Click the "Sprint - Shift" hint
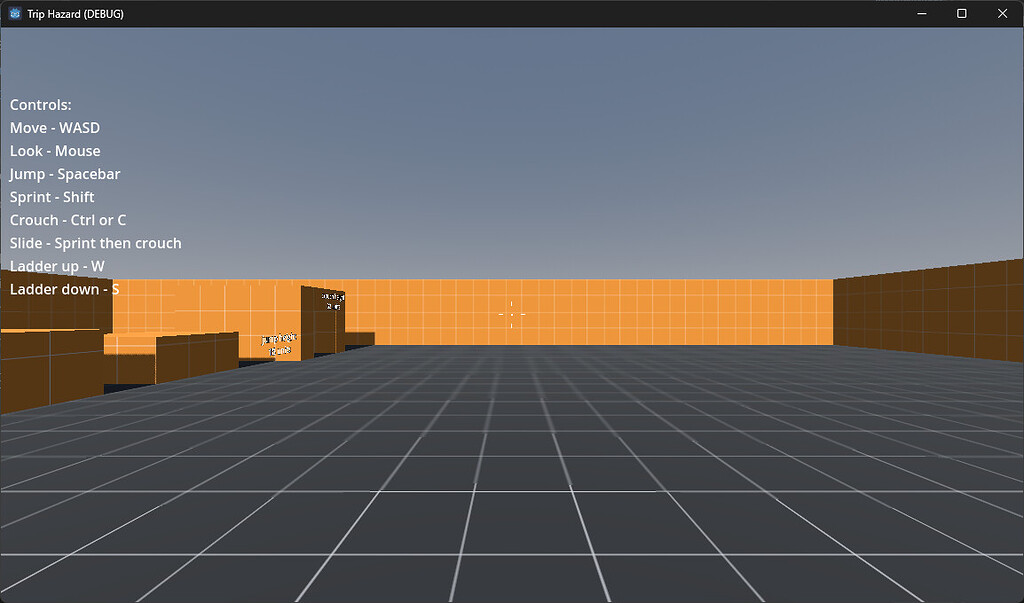Screen dimensions: 1024x603 (52, 197)
